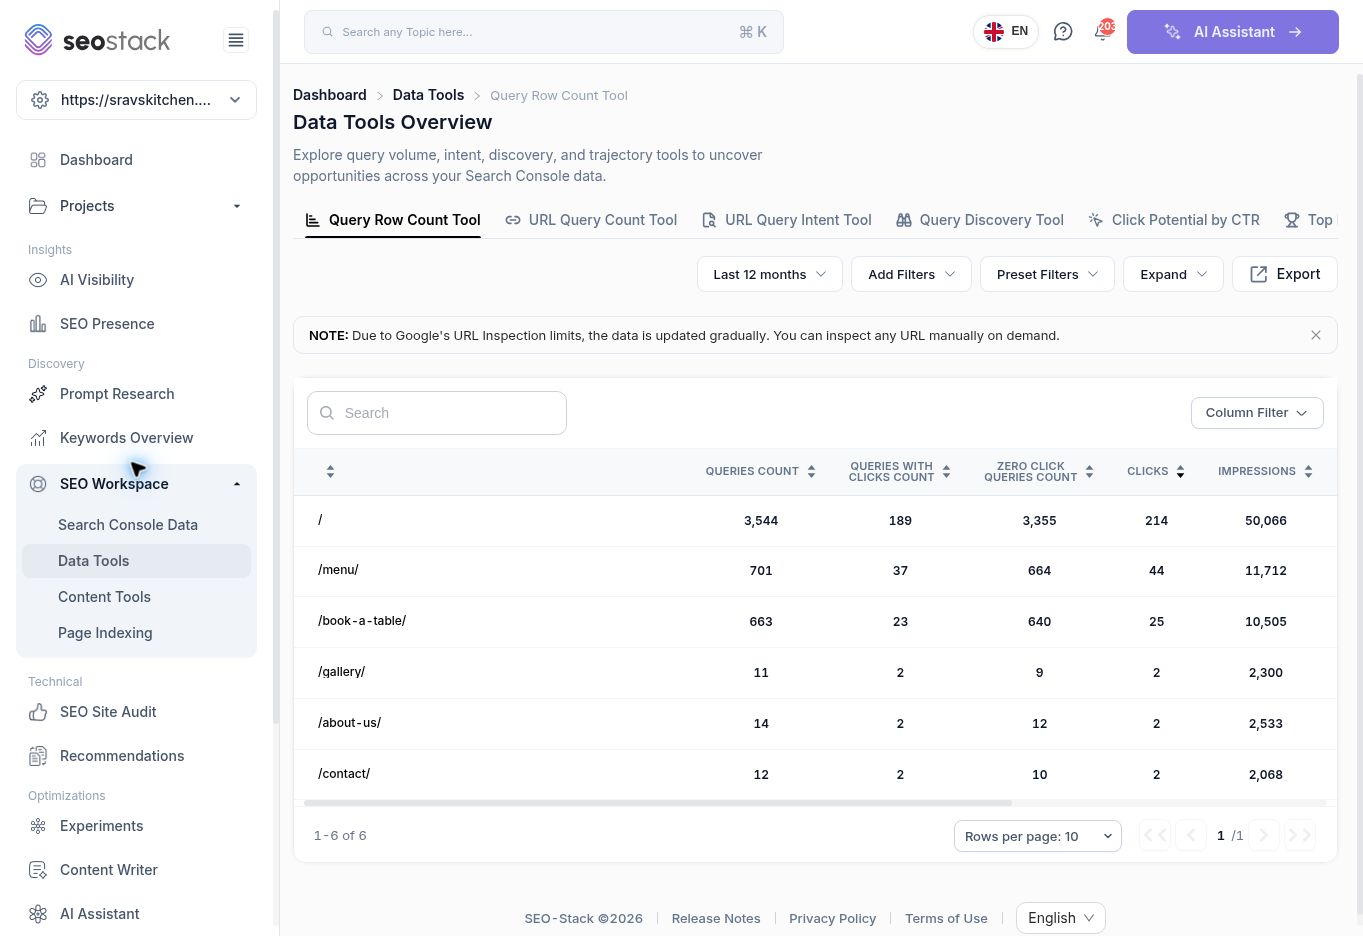Viewport: 1363px width, 936px height.
Task: Sort by Queries With Clicks Count column
Action: (x=946, y=471)
